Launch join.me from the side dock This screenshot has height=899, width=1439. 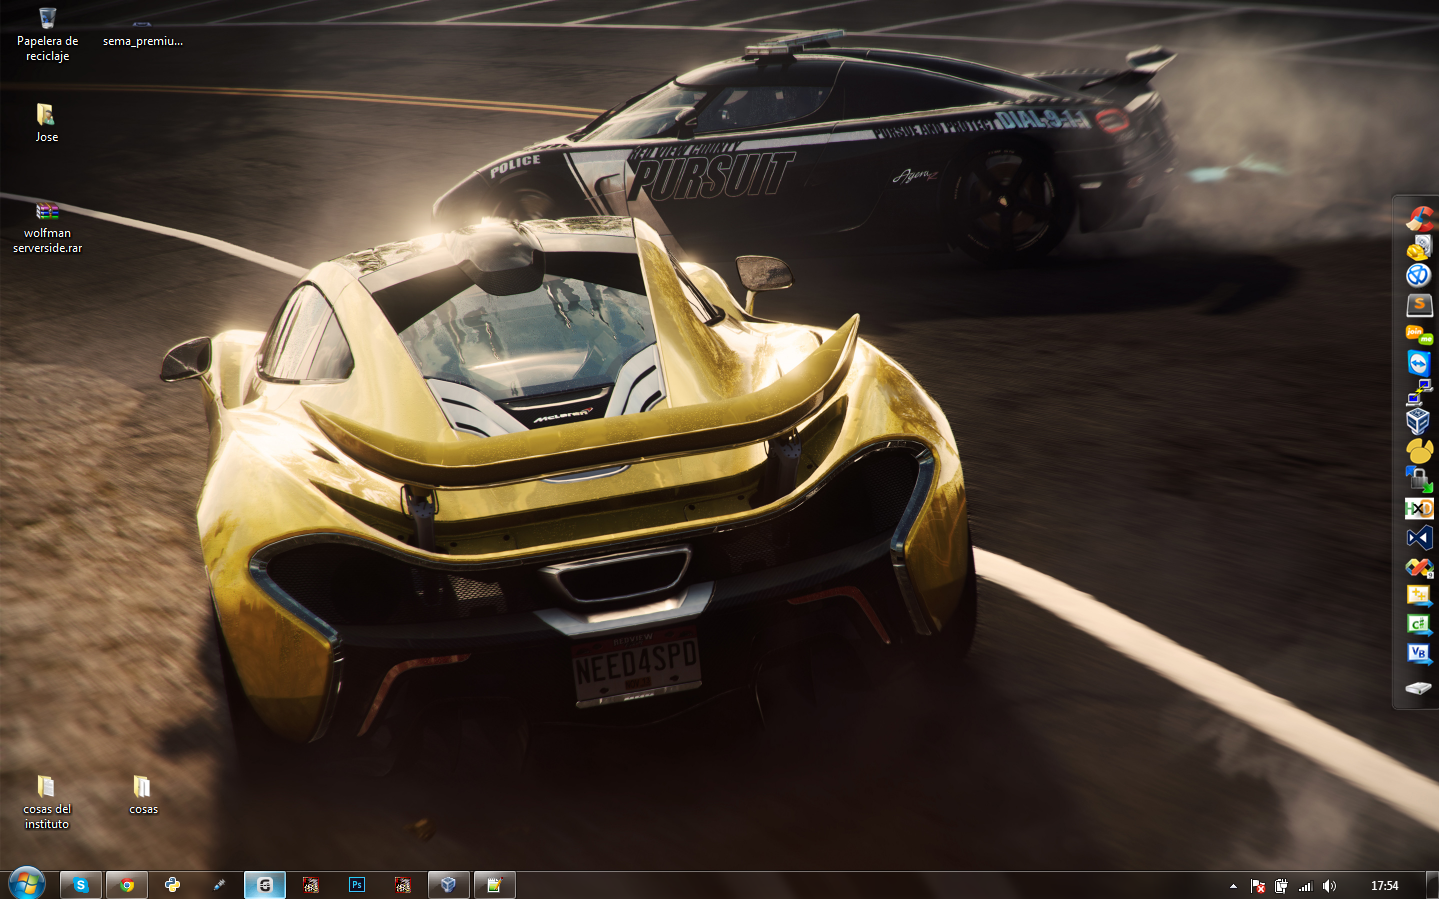[x=1419, y=334]
